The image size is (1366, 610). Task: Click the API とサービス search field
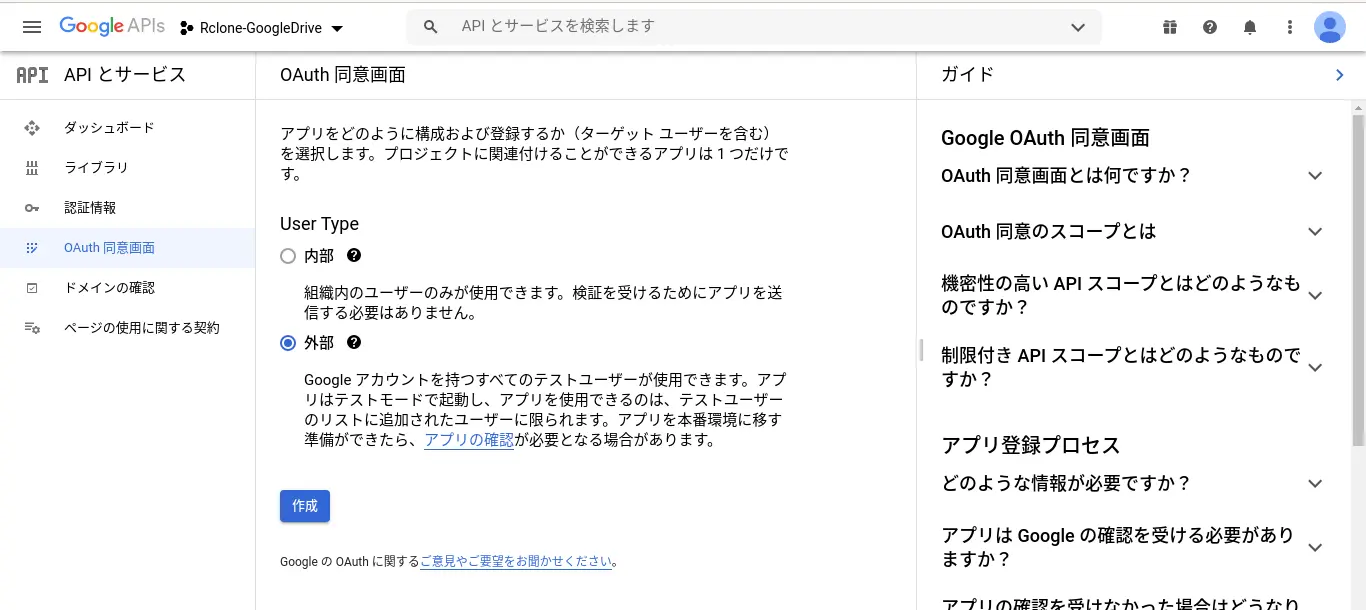click(754, 27)
